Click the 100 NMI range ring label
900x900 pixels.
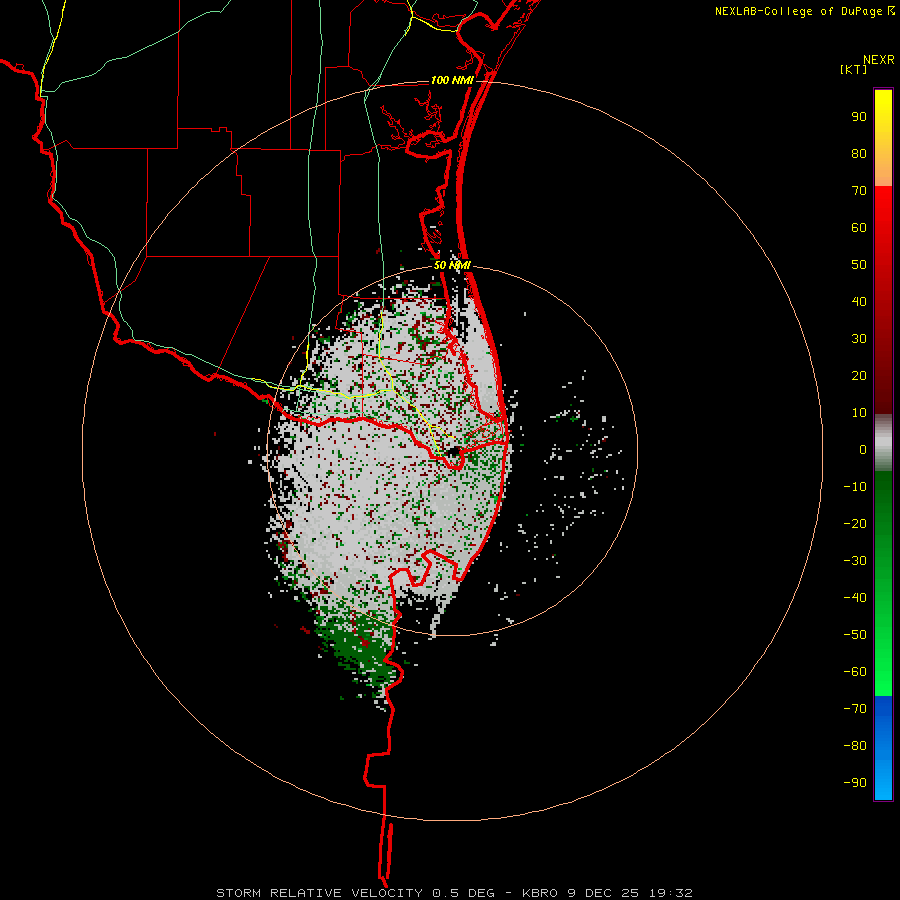coord(452,80)
